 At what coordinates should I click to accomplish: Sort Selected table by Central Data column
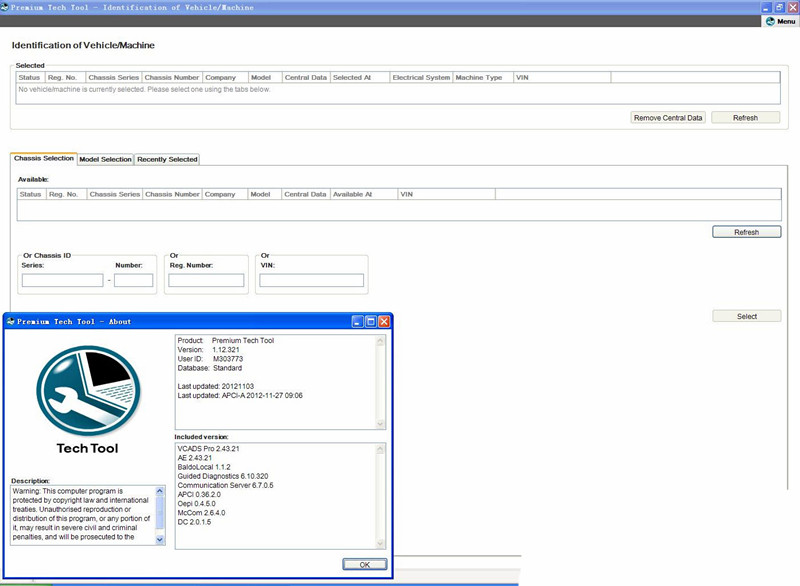[306, 78]
